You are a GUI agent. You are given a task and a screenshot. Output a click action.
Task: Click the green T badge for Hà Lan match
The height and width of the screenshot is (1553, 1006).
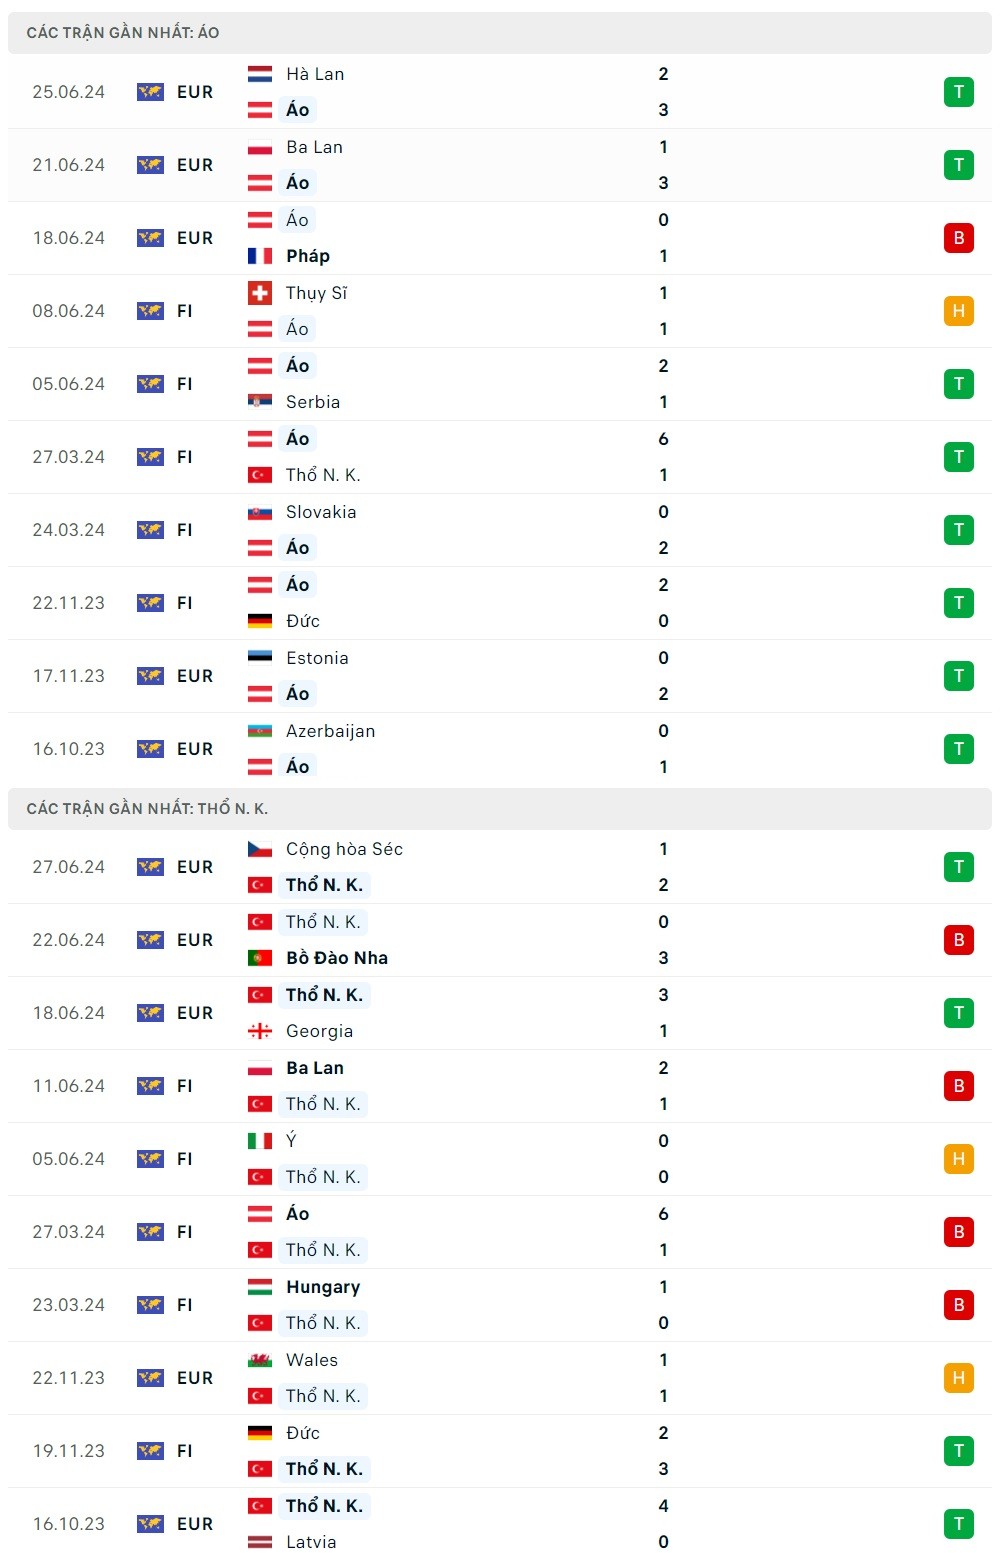[x=958, y=92]
